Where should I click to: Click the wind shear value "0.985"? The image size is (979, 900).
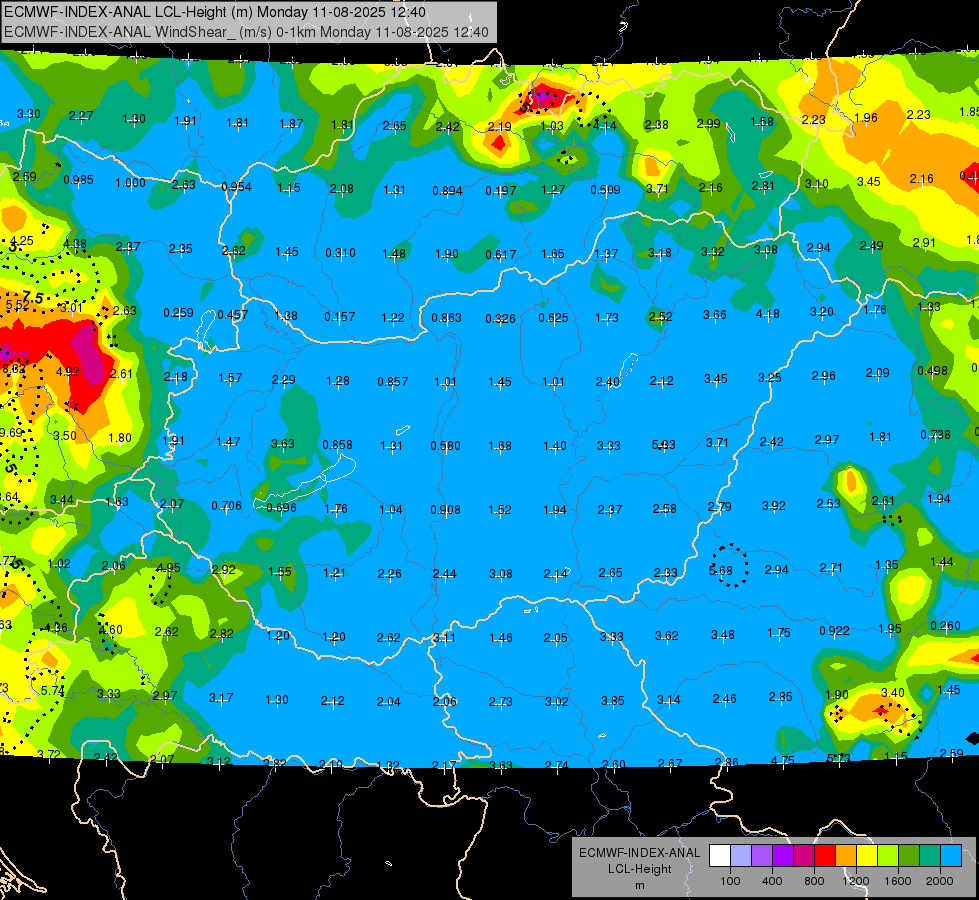(x=79, y=180)
